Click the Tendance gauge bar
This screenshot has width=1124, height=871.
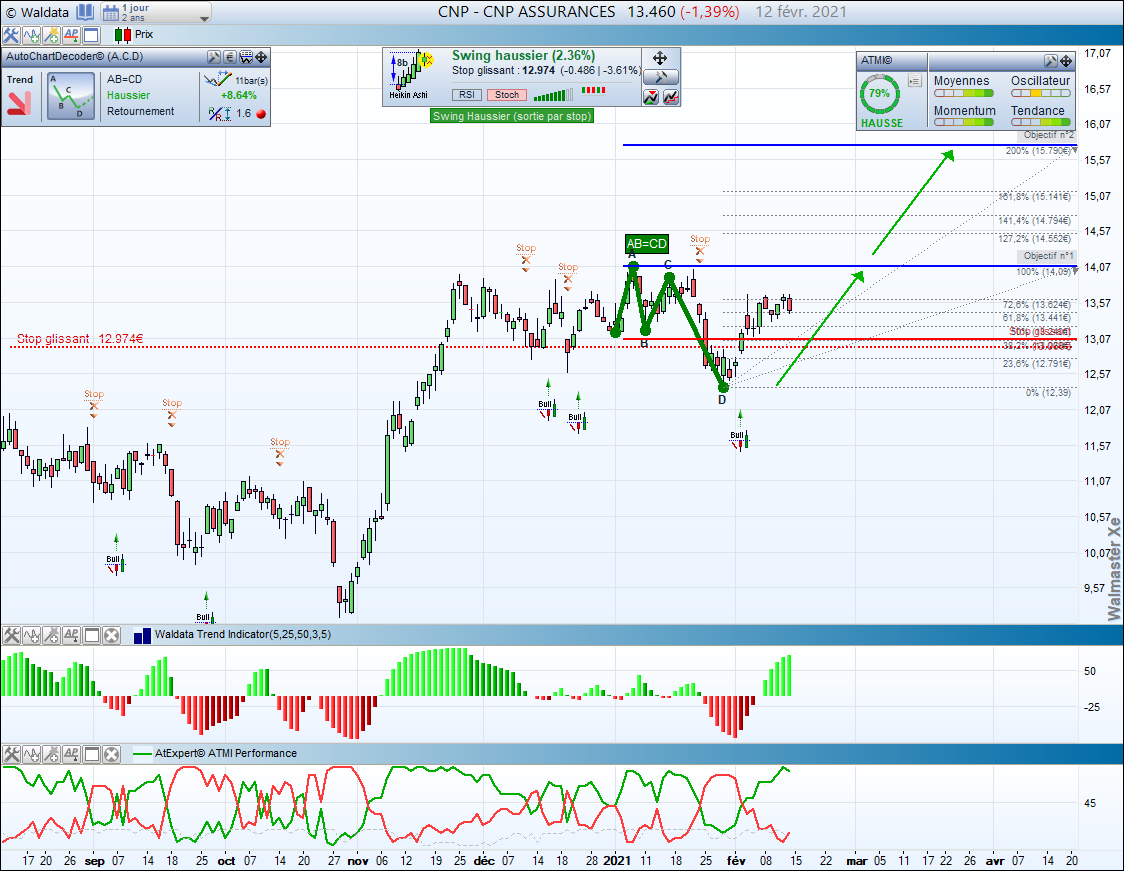(x=1041, y=123)
